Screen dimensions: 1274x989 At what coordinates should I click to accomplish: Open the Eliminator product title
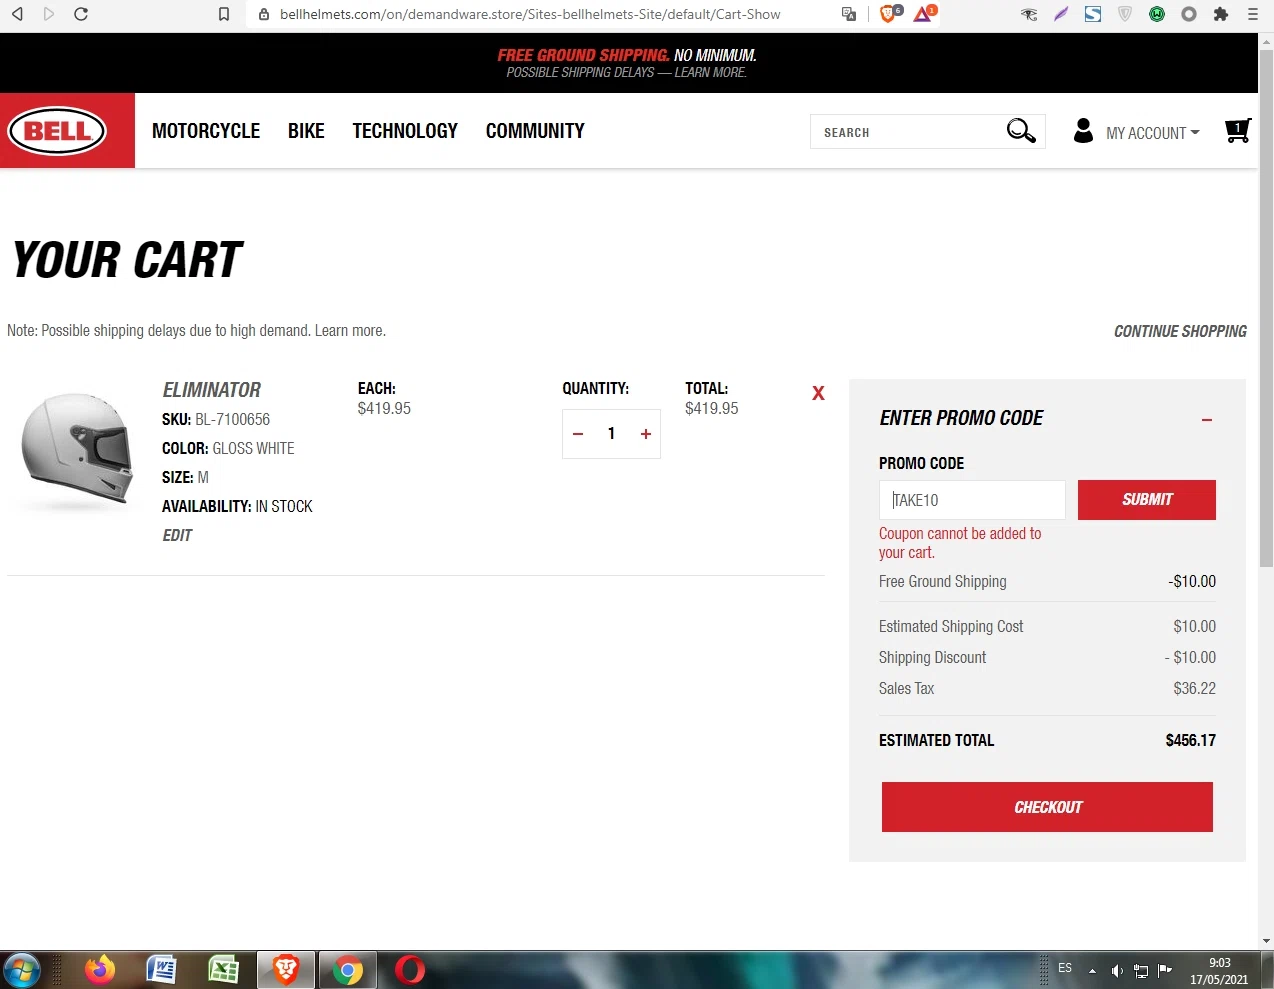(x=212, y=390)
